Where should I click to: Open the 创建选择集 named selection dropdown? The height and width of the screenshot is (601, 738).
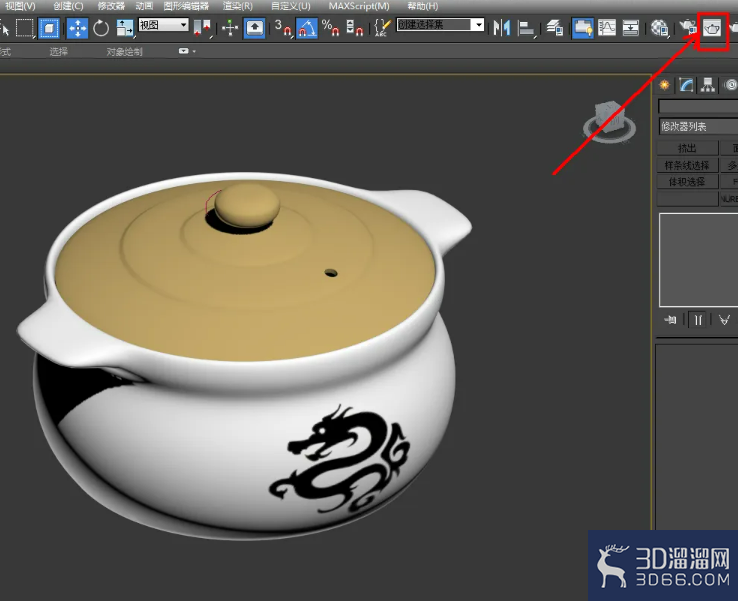coord(441,25)
